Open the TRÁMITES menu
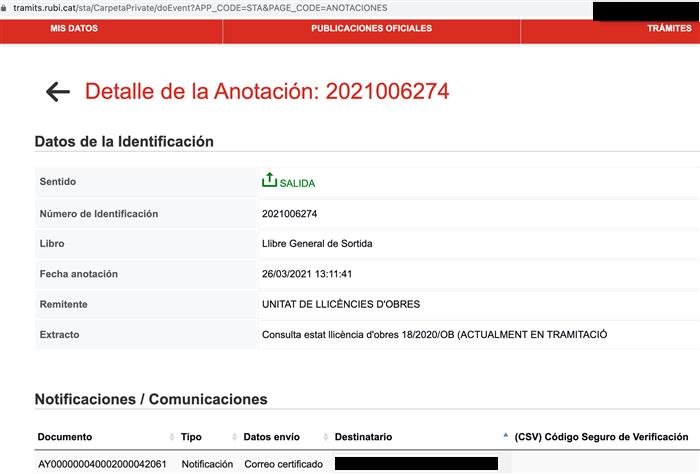Image resolution: width=700 pixels, height=474 pixels. (x=669, y=29)
